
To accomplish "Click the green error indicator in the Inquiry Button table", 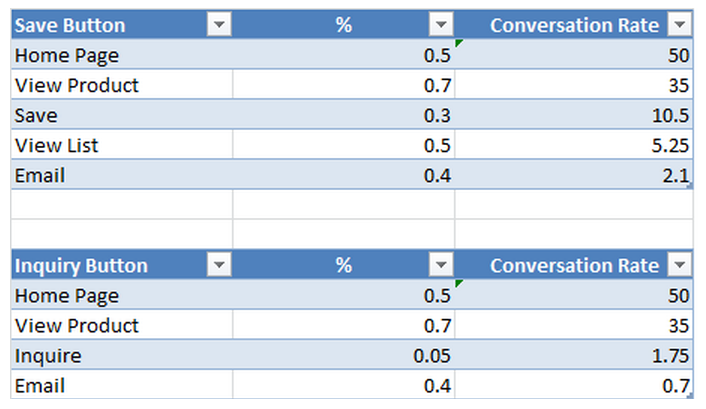I will coord(458,283).
